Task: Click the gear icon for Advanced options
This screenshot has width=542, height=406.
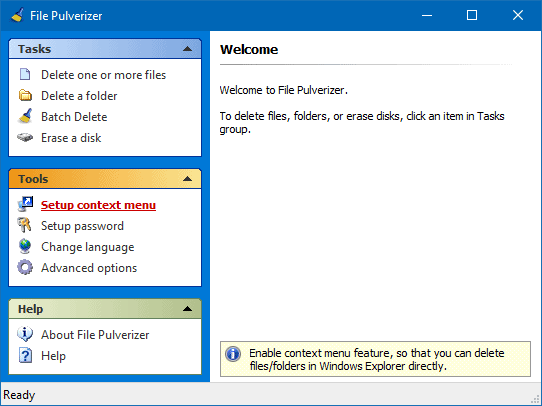Action: pyautogui.click(x=25, y=268)
